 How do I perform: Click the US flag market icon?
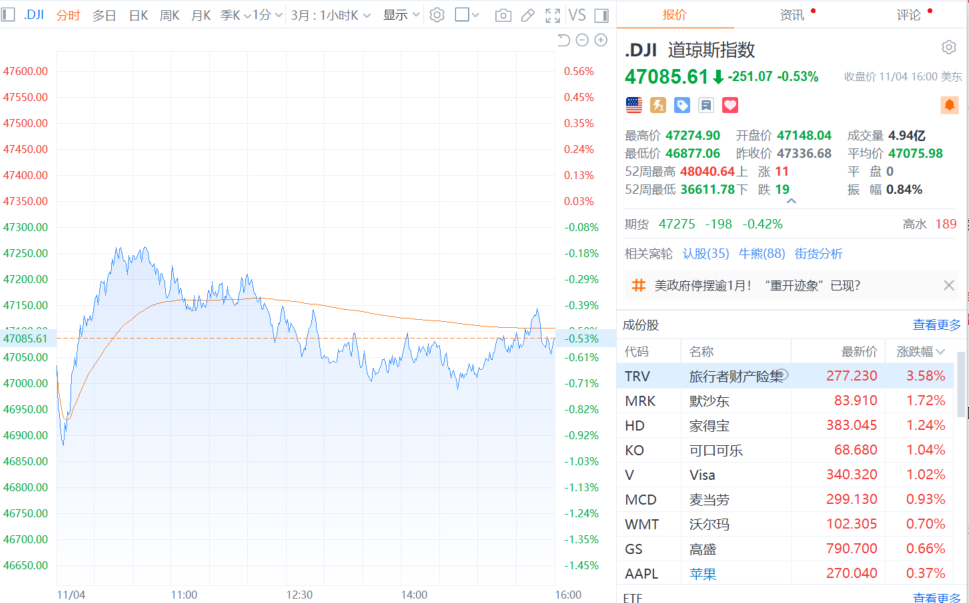pos(634,105)
